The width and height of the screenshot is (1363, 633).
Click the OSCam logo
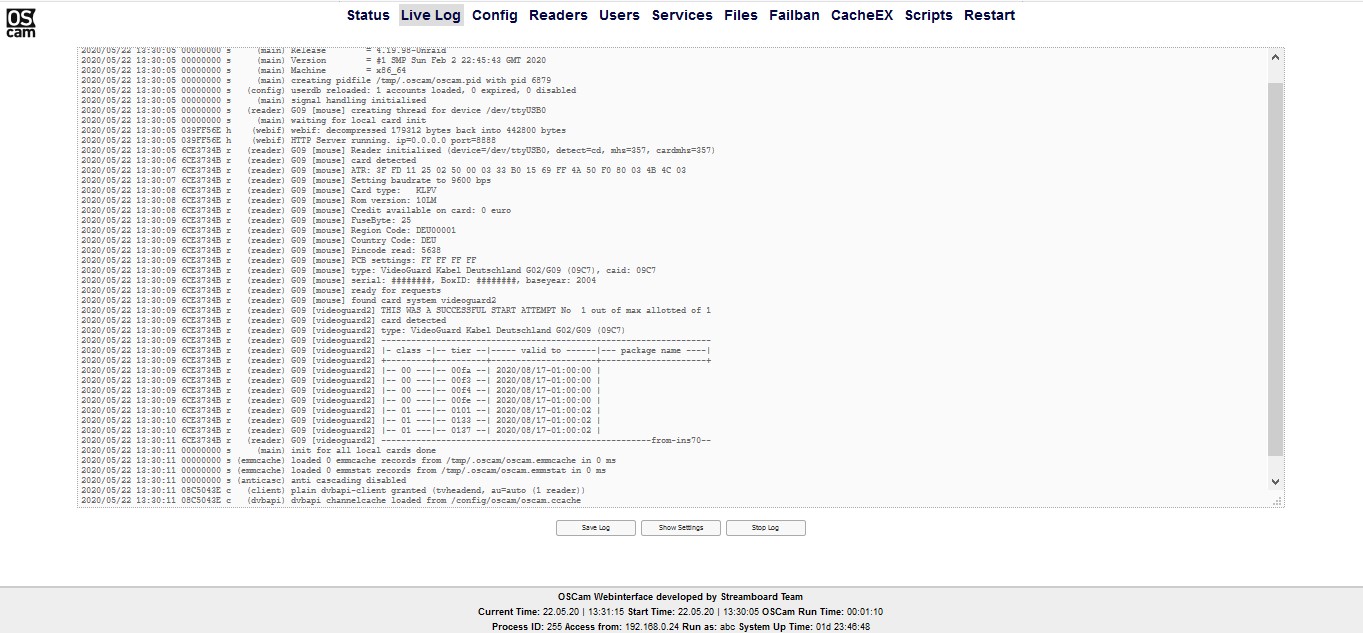click(x=21, y=22)
